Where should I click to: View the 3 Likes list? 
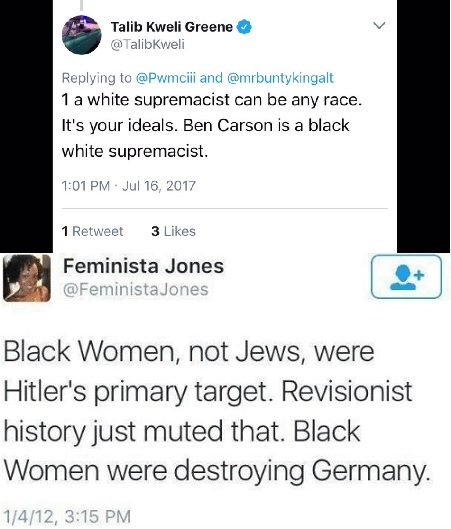(173, 231)
